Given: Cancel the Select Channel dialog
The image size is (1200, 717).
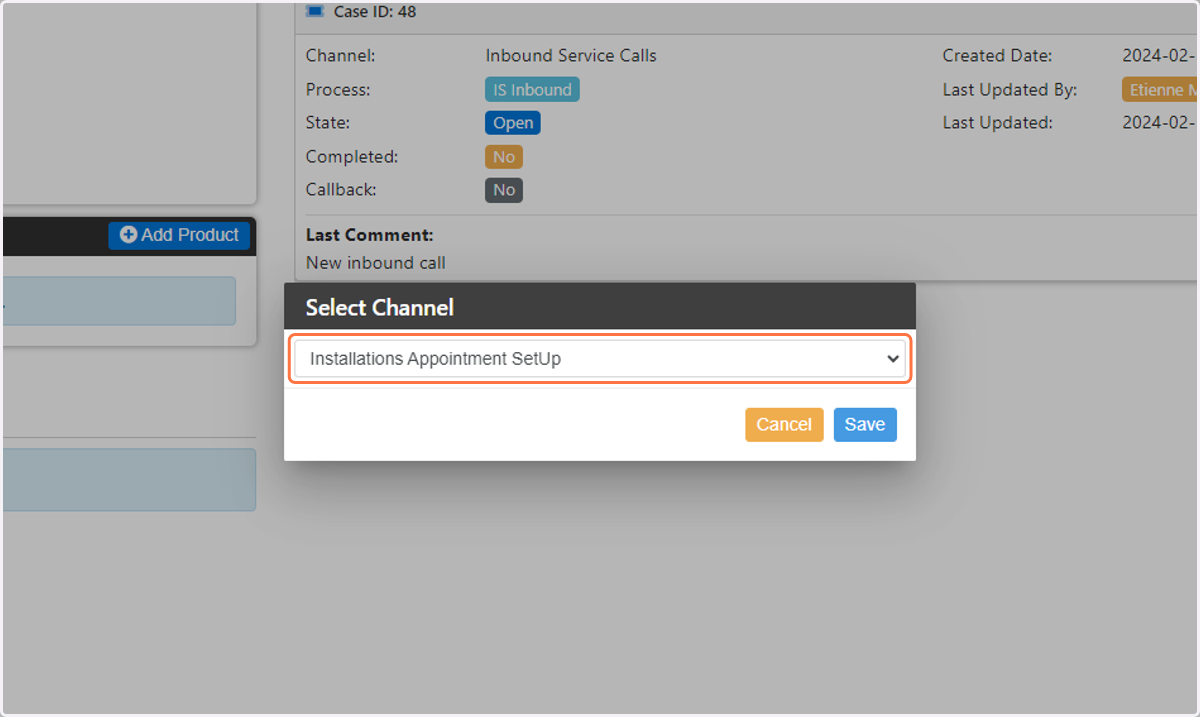Looking at the screenshot, I should [x=784, y=425].
